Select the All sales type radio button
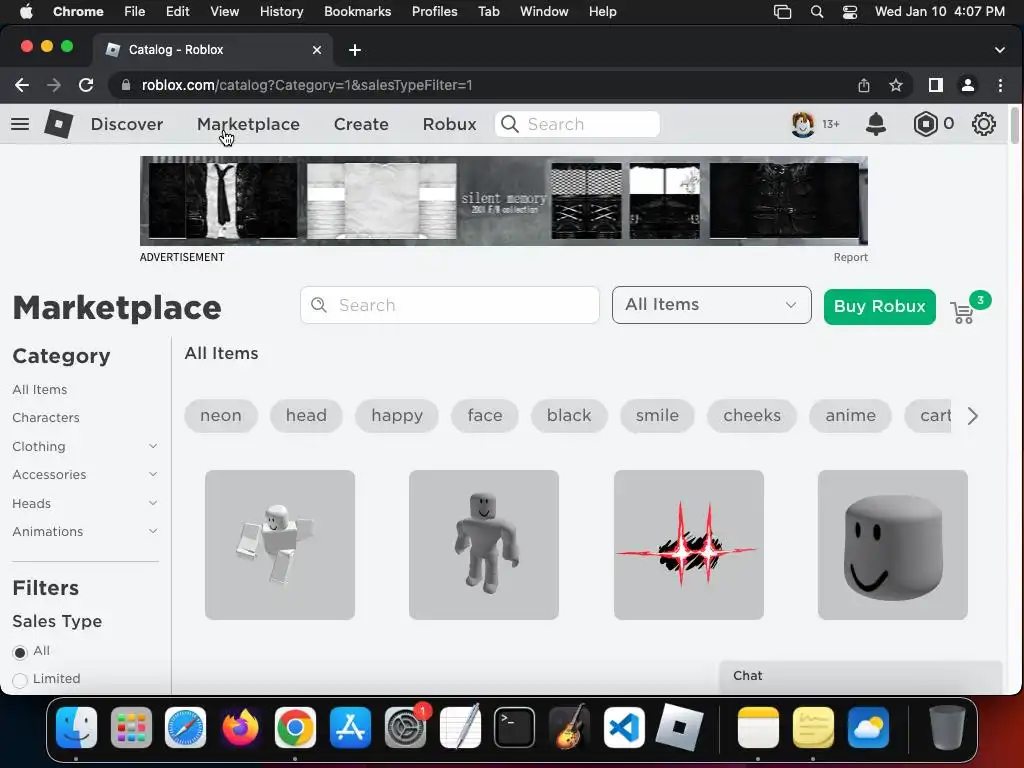Image resolution: width=1024 pixels, height=768 pixels. (20, 652)
